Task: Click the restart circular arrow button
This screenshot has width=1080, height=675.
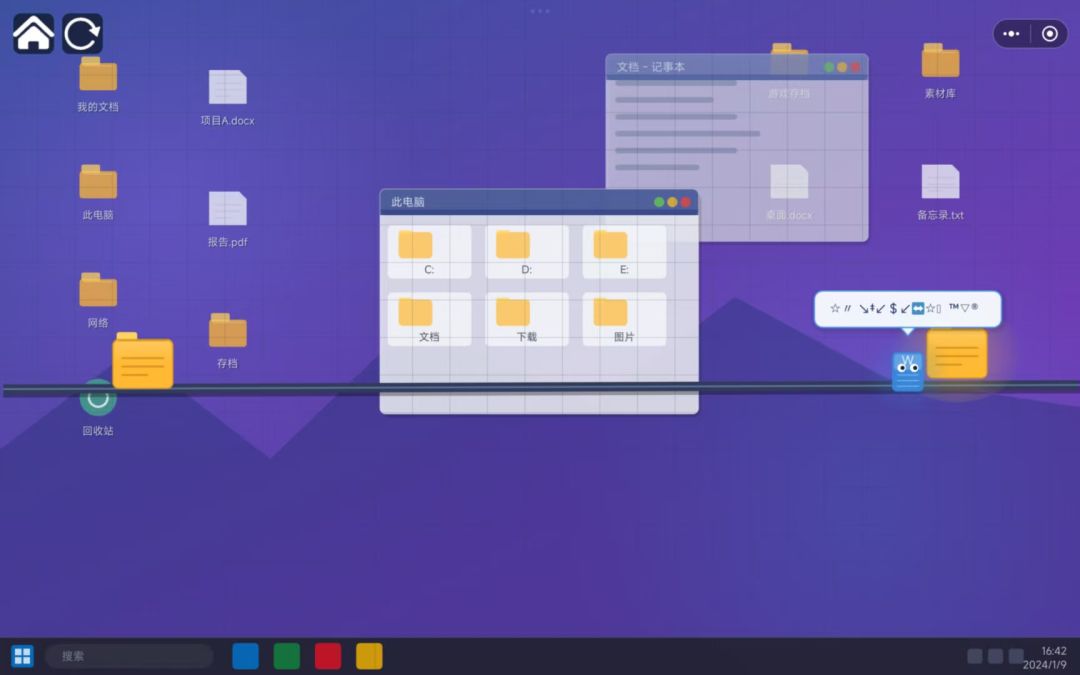Action: coord(83,34)
